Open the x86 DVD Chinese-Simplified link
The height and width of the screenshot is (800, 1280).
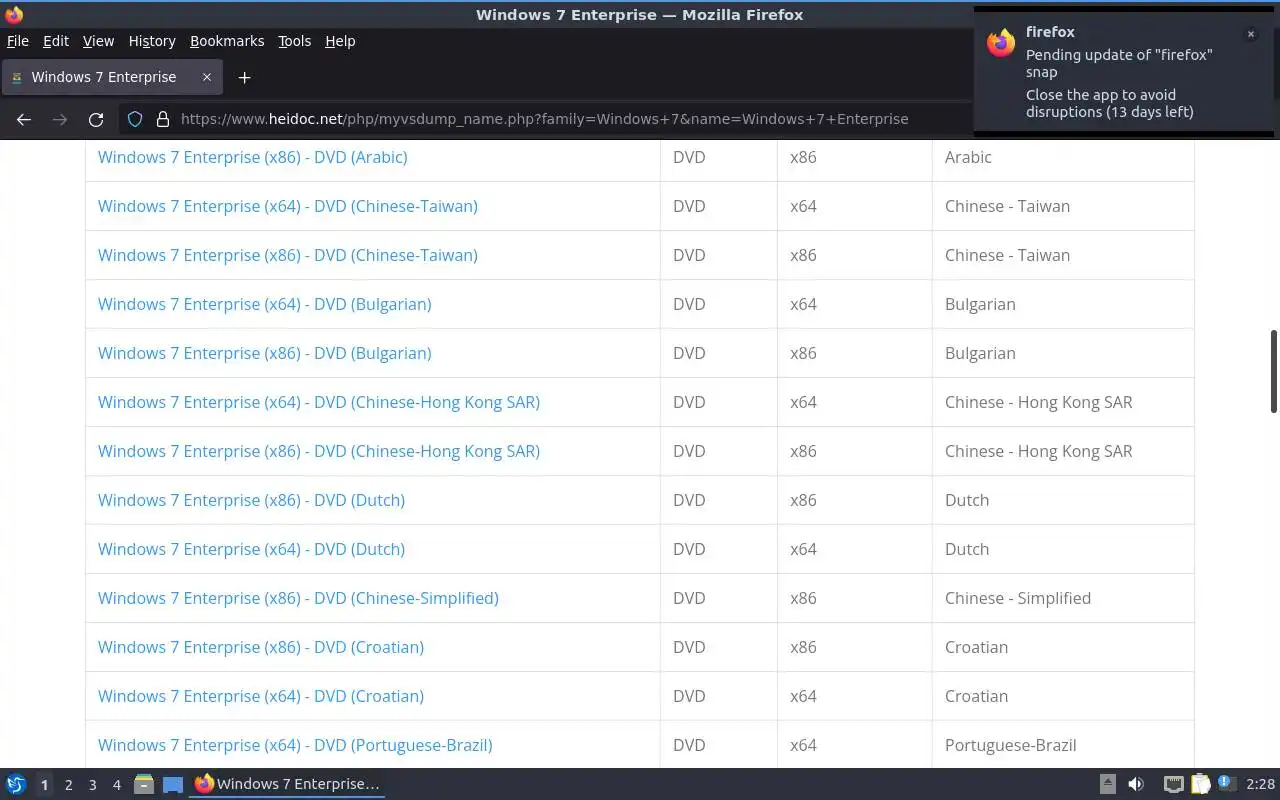(x=298, y=598)
